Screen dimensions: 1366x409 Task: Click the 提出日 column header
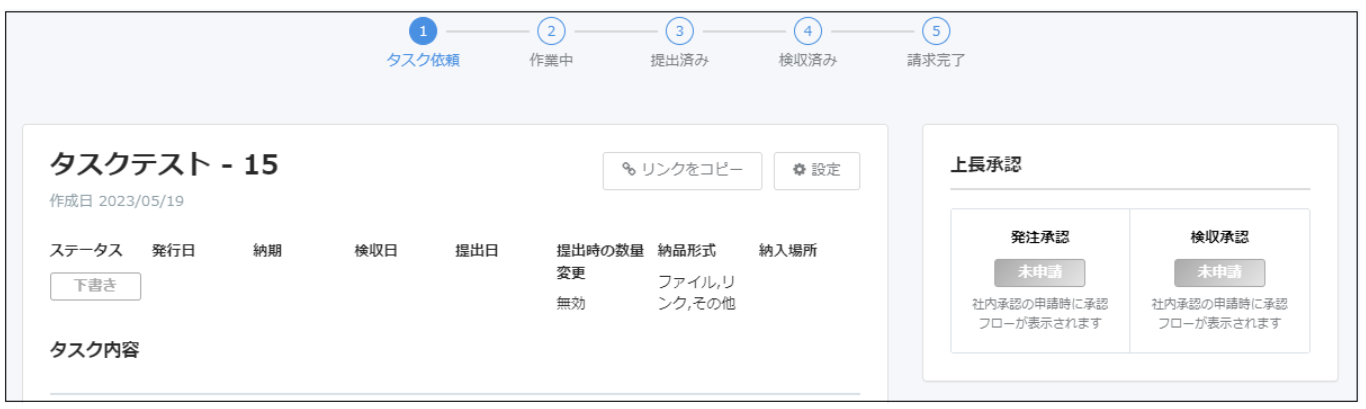coord(477,250)
